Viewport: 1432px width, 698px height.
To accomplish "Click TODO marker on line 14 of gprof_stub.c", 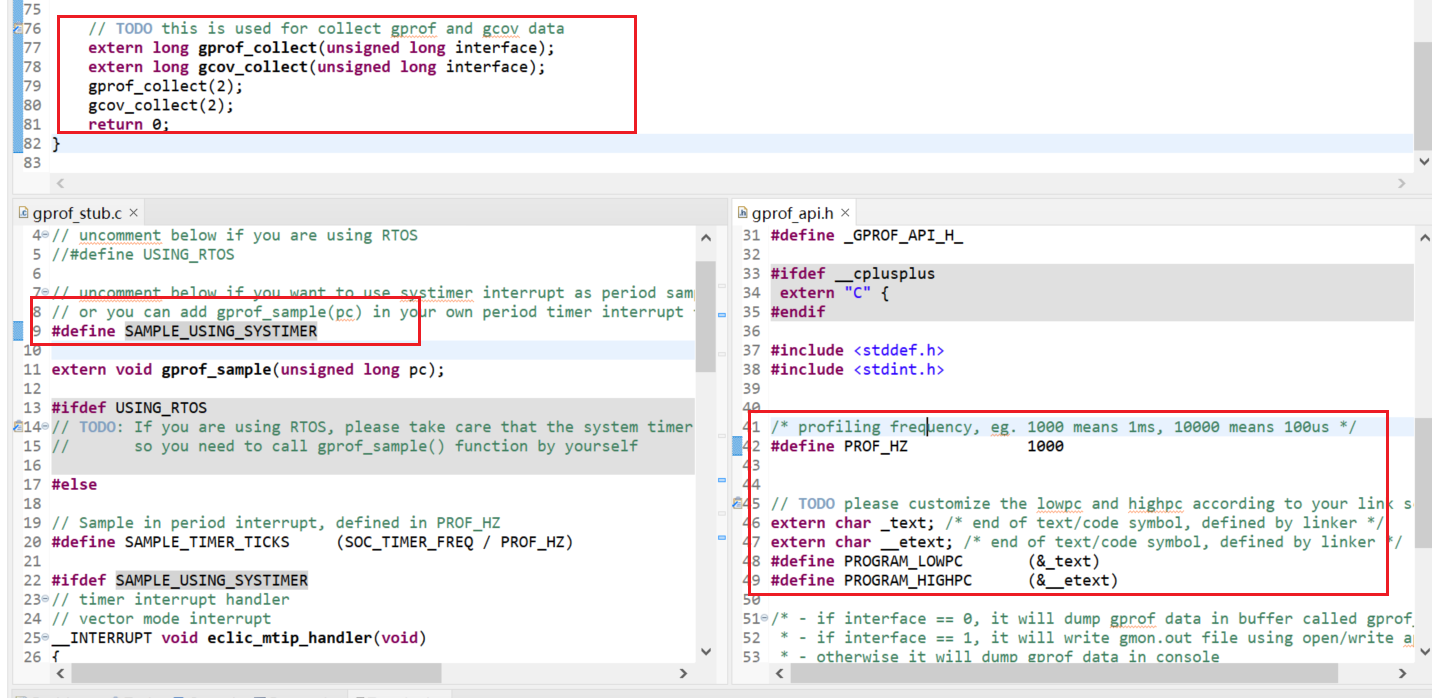I will [17, 427].
